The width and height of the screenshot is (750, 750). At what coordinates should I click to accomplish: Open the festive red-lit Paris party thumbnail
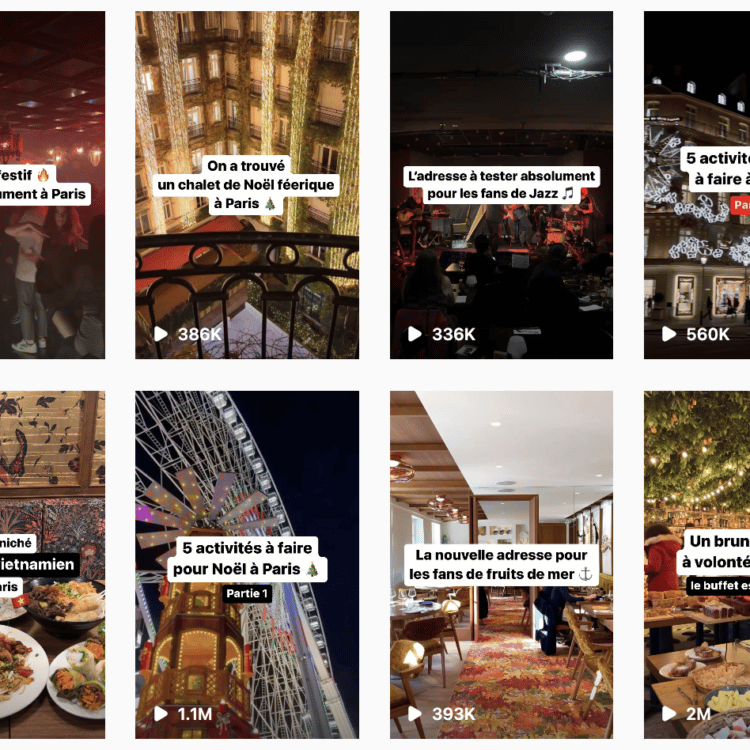(x=53, y=185)
